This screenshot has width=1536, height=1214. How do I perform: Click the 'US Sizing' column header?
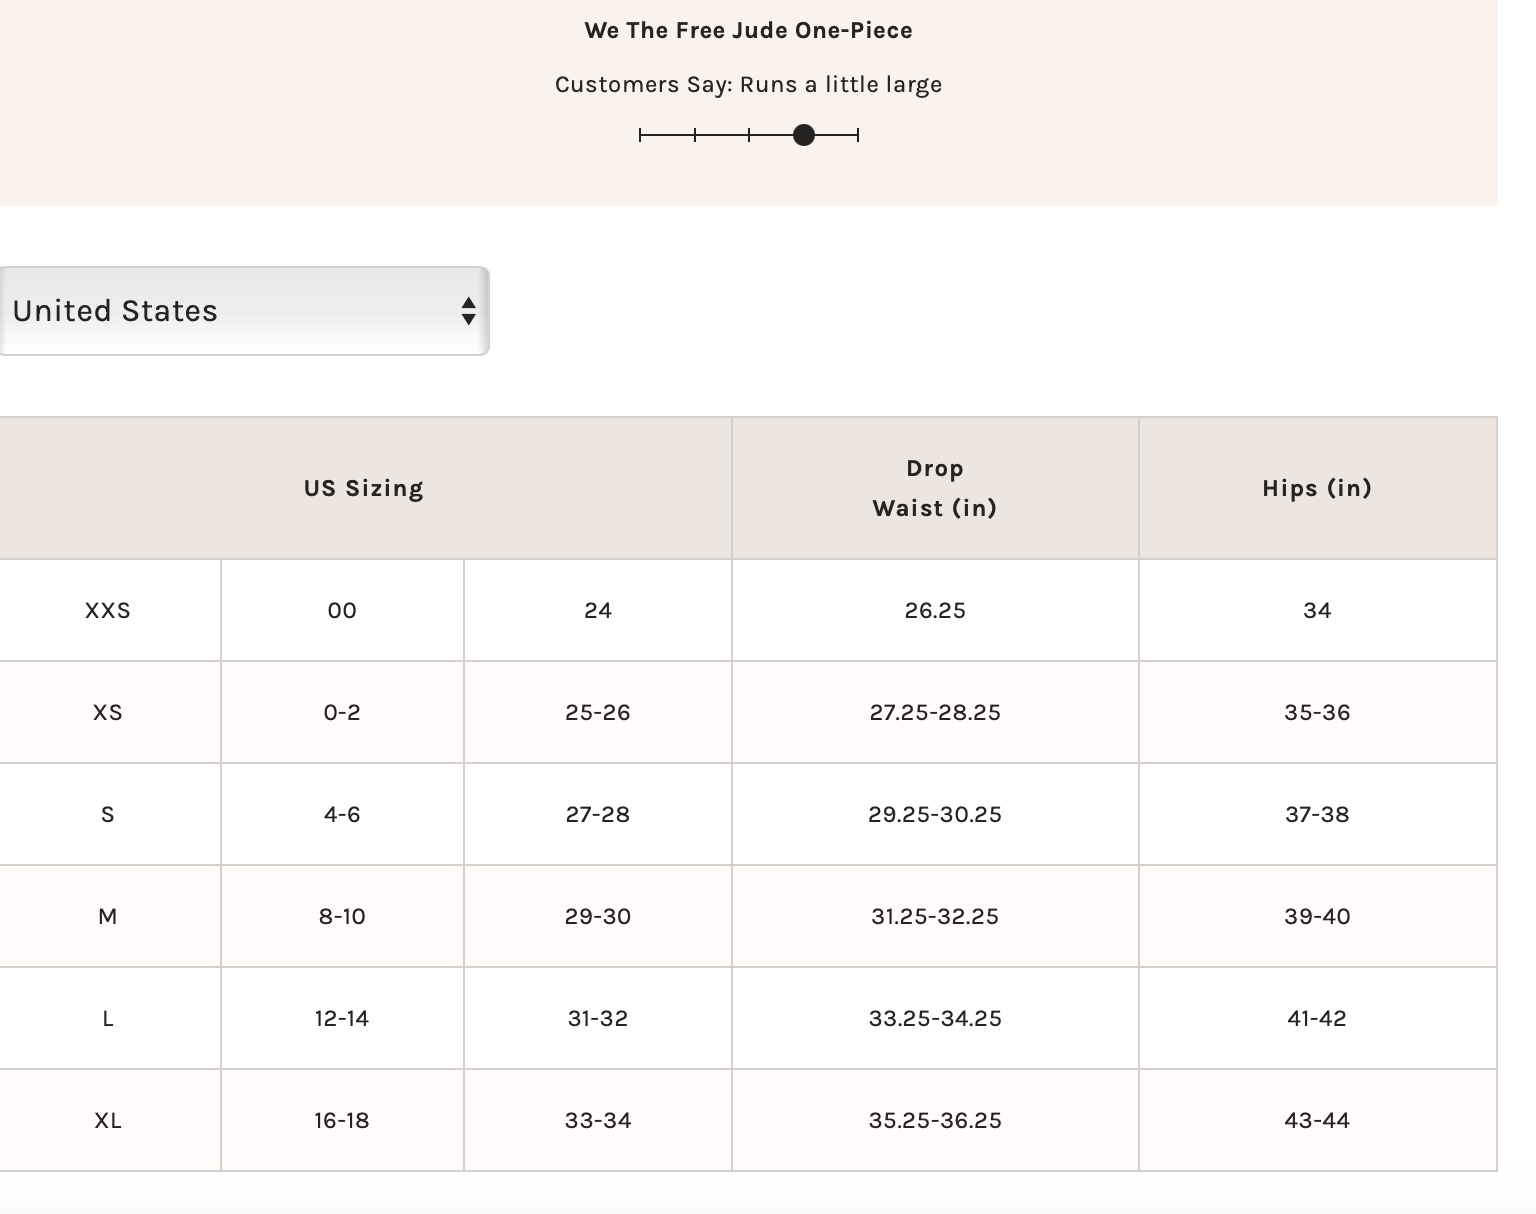pyautogui.click(x=364, y=488)
